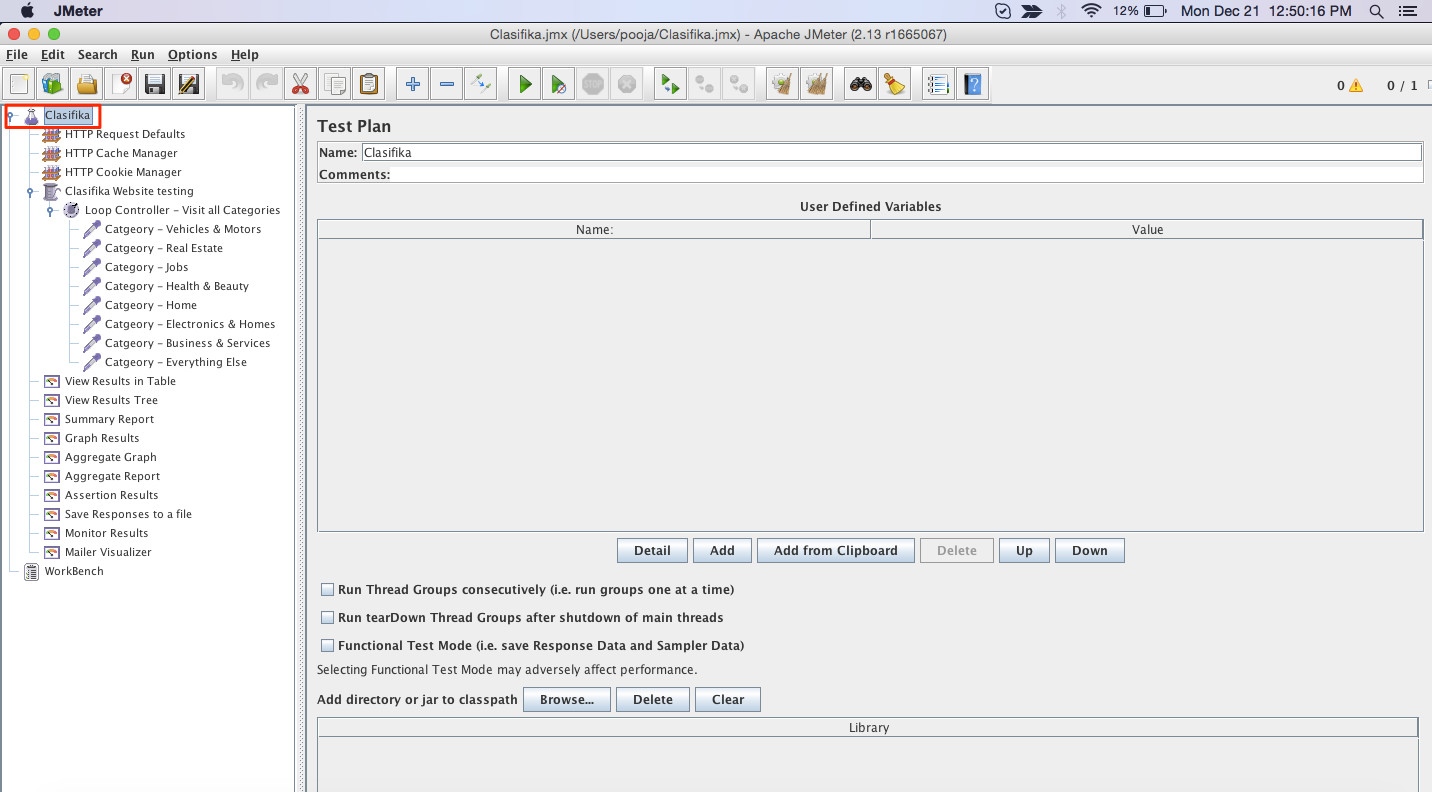
Task: Enable Run tearDown Thread Groups checkbox
Action: (327, 618)
